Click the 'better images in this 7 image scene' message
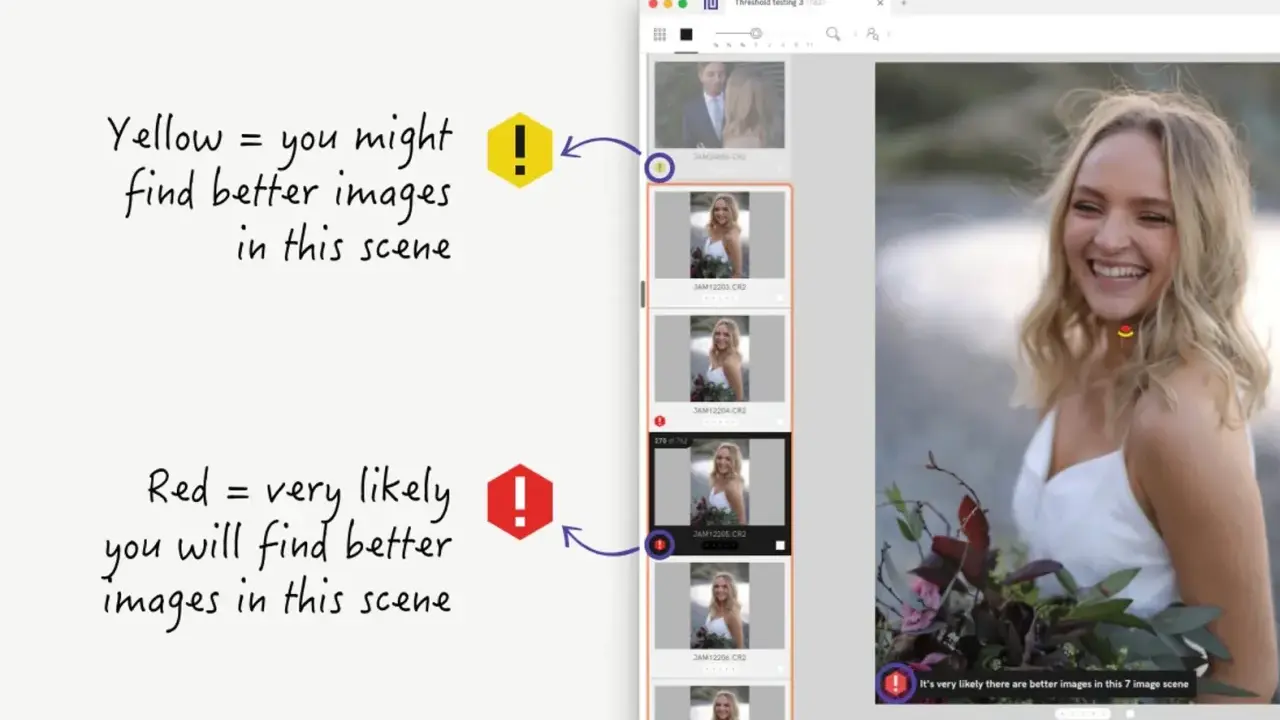This screenshot has width=1280, height=720. (x=1054, y=684)
